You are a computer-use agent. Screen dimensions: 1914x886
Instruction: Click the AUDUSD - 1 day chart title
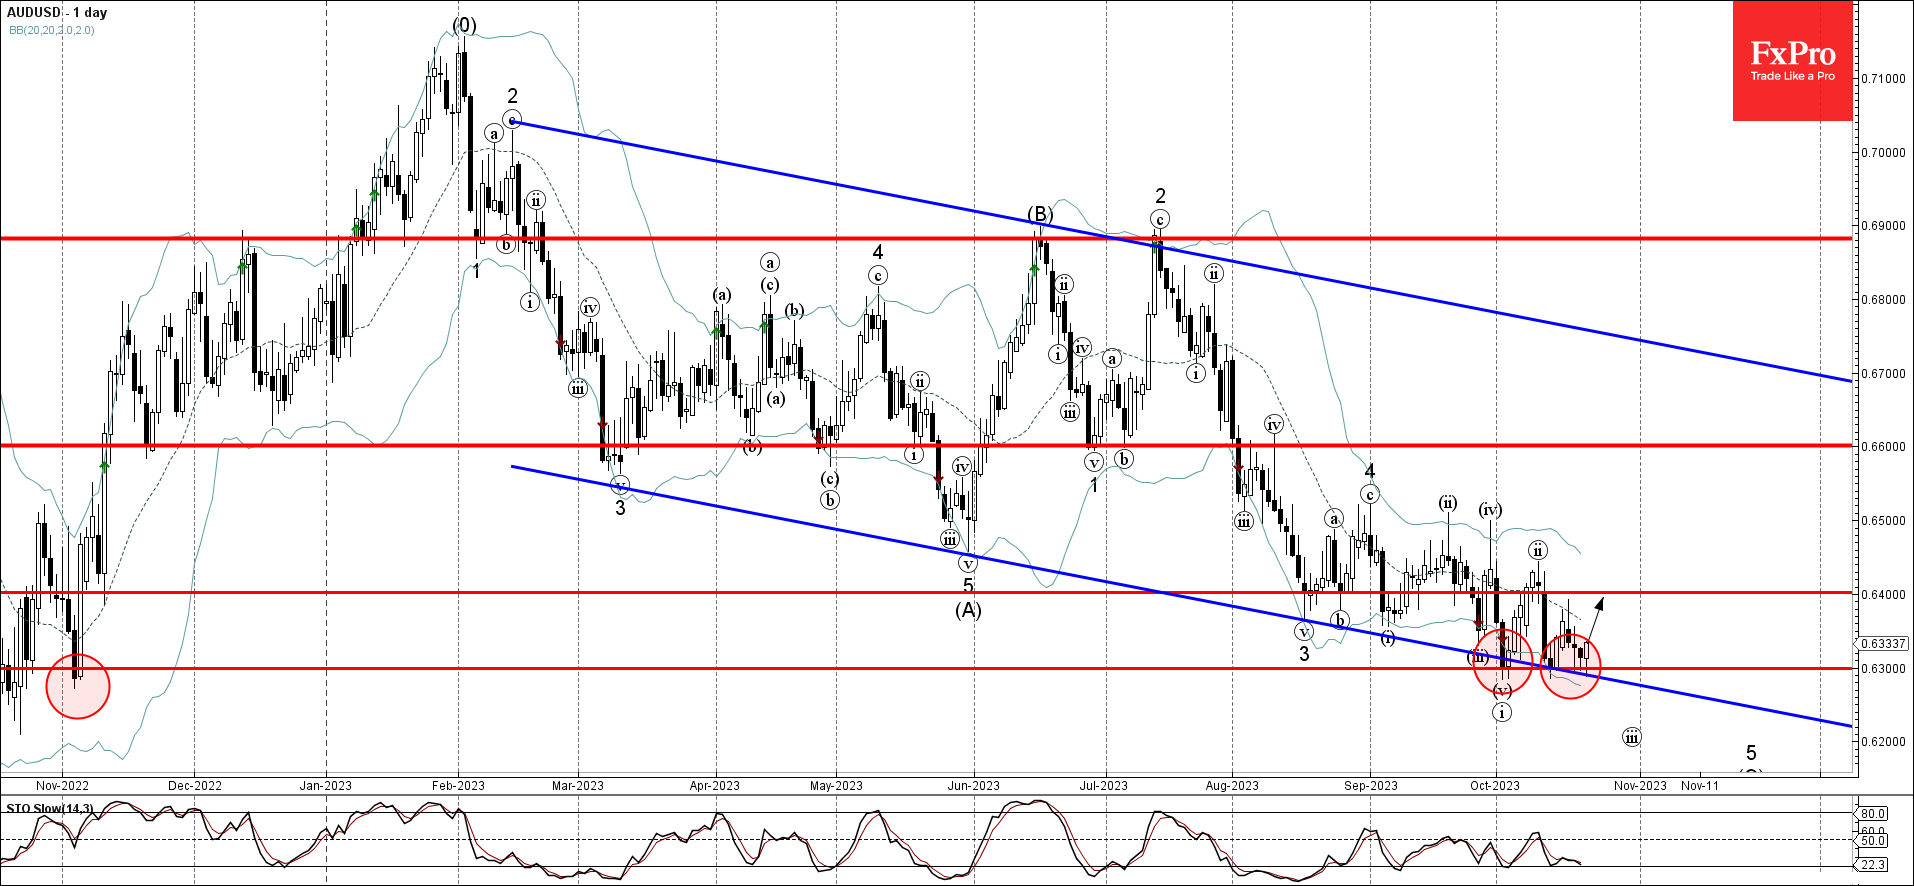click(57, 13)
